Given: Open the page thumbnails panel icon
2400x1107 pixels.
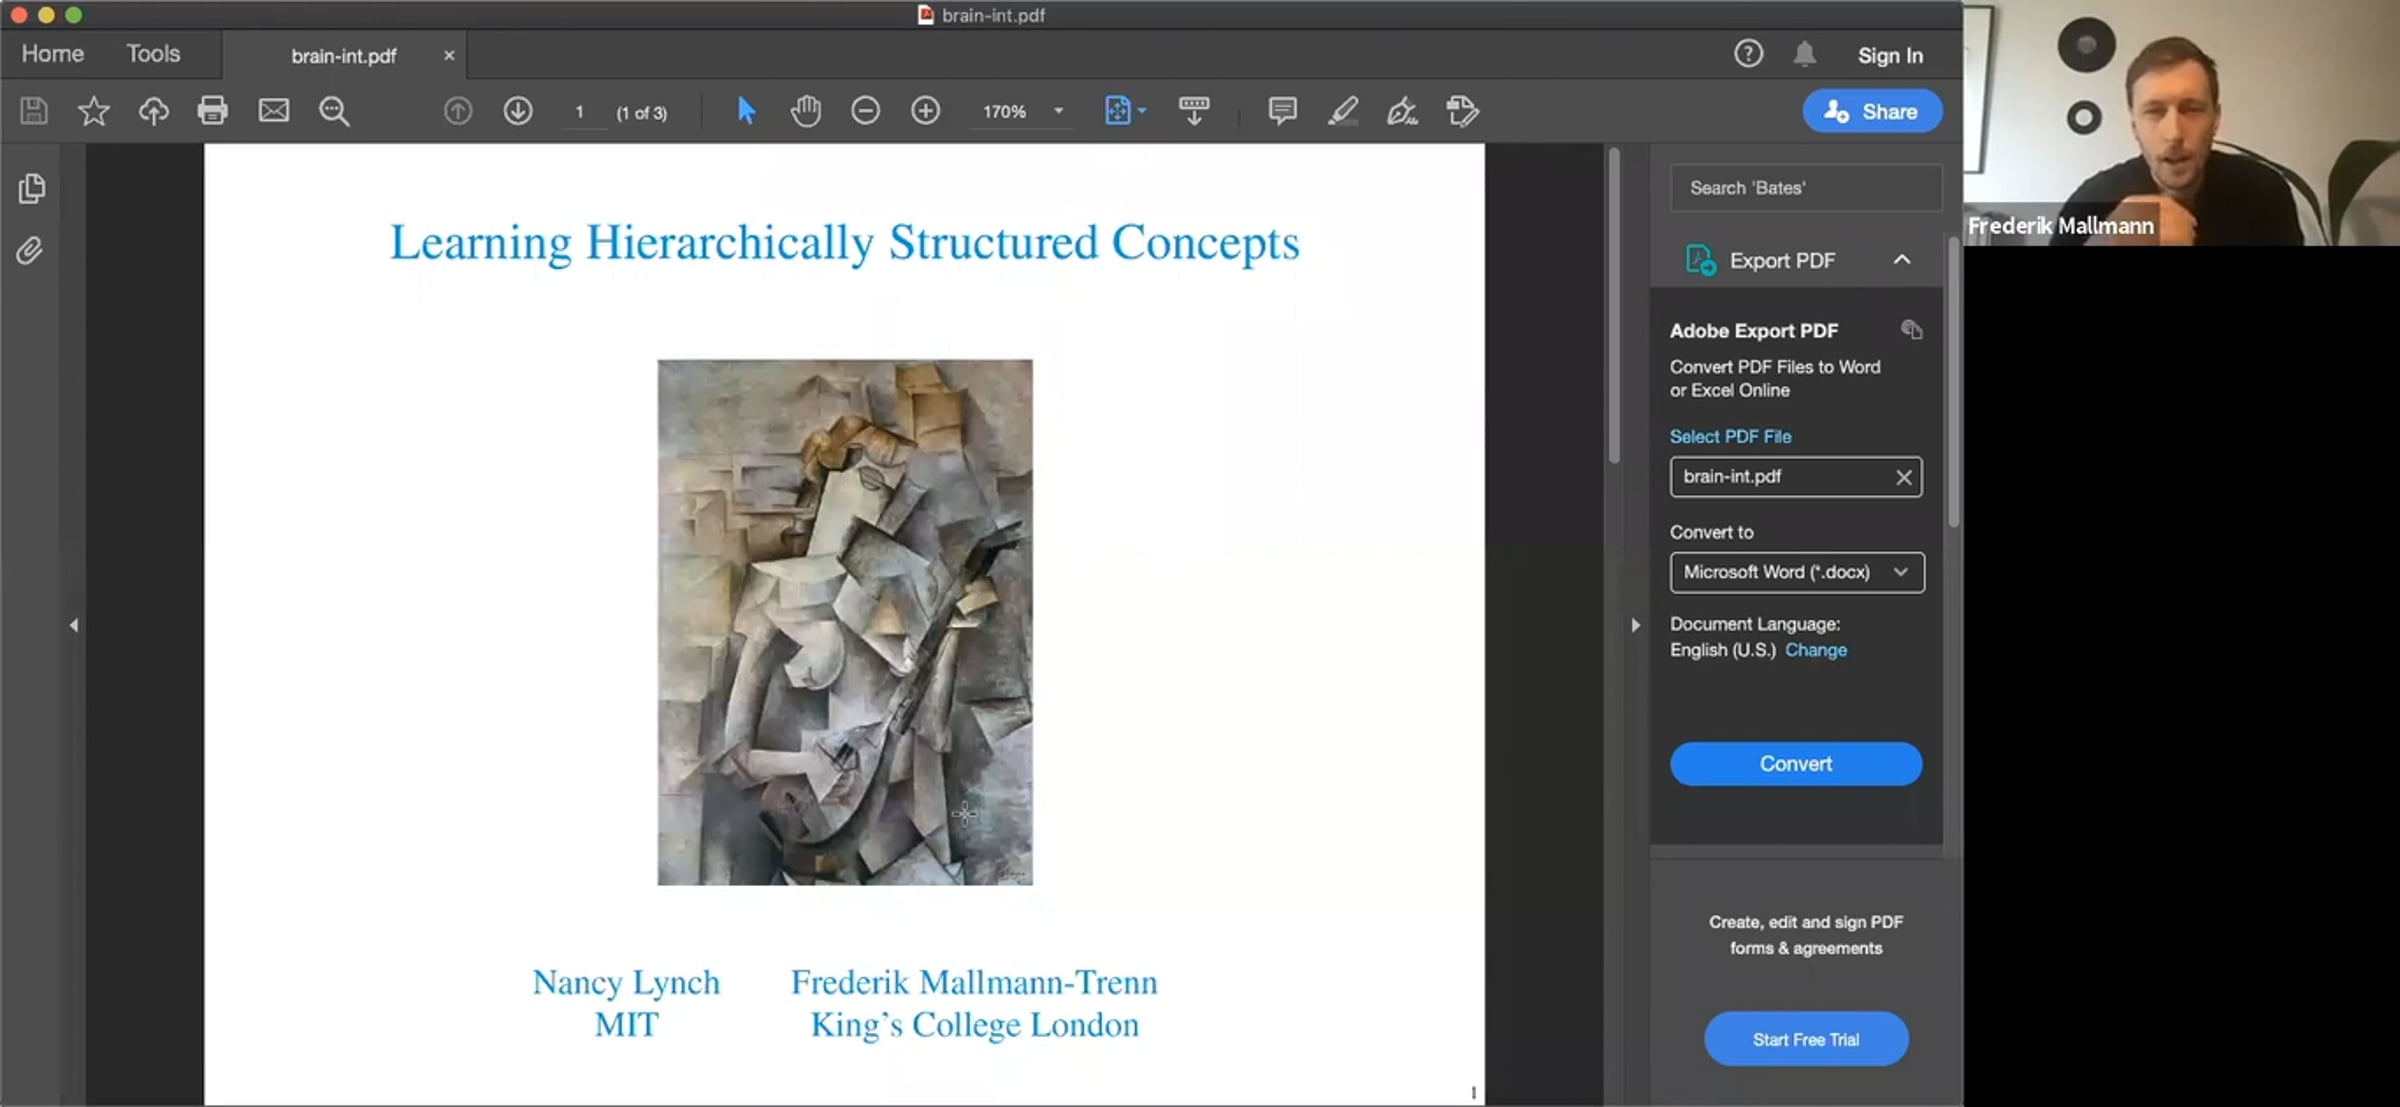Looking at the screenshot, I should (x=32, y=188).
